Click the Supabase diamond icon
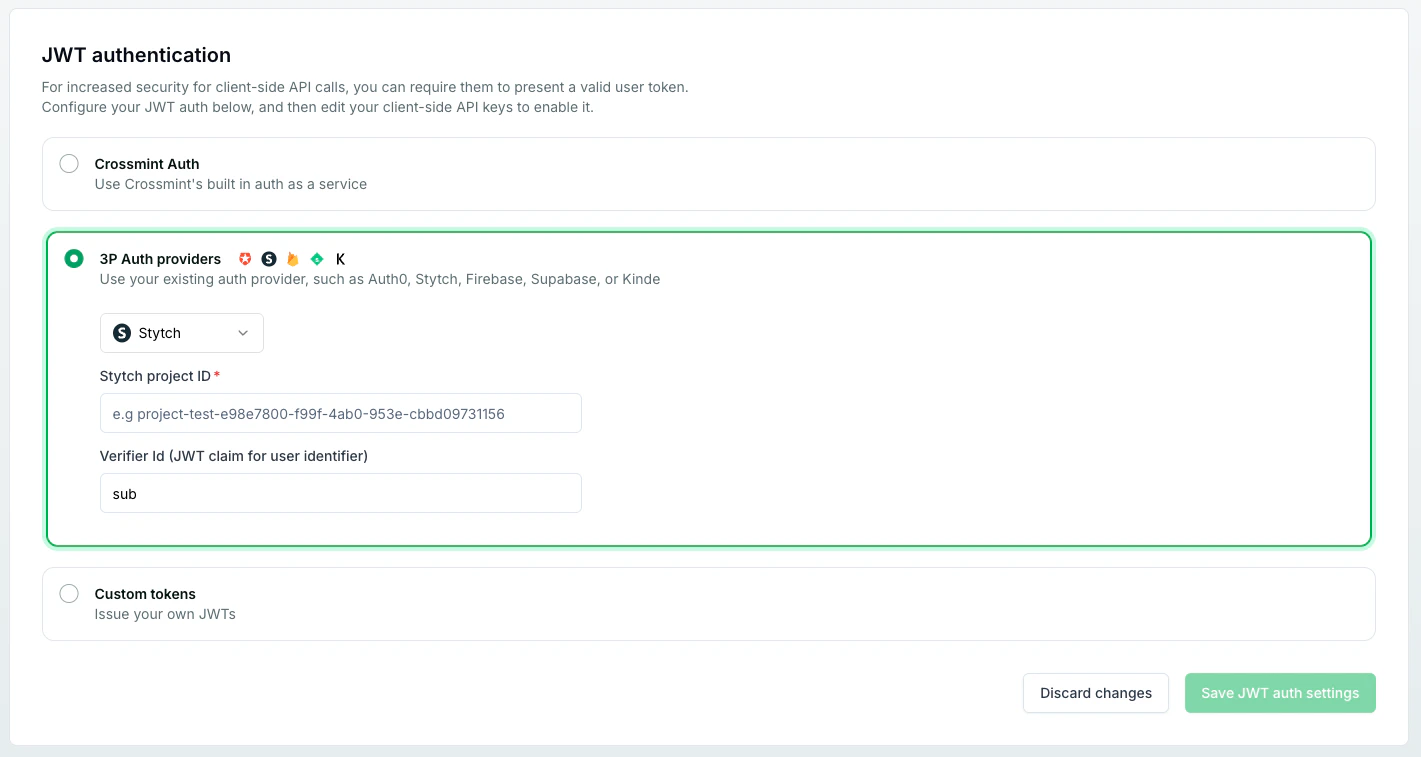The image size is (1421, 757). click(317, 259)
